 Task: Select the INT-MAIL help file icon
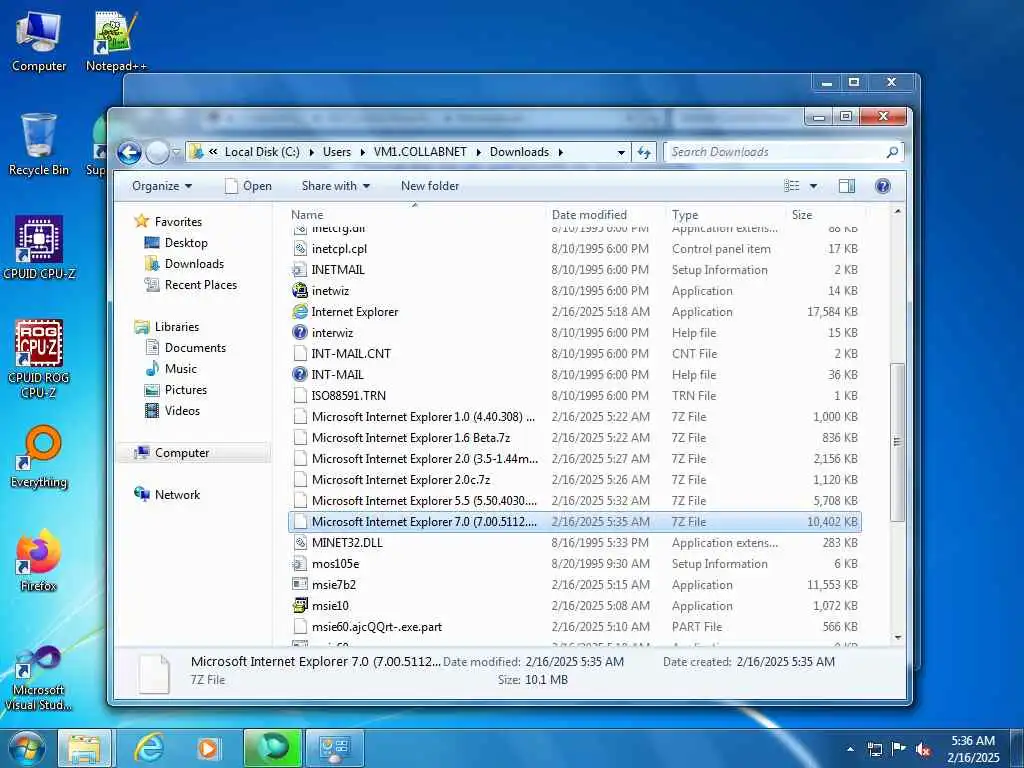(x=300, y=375)
